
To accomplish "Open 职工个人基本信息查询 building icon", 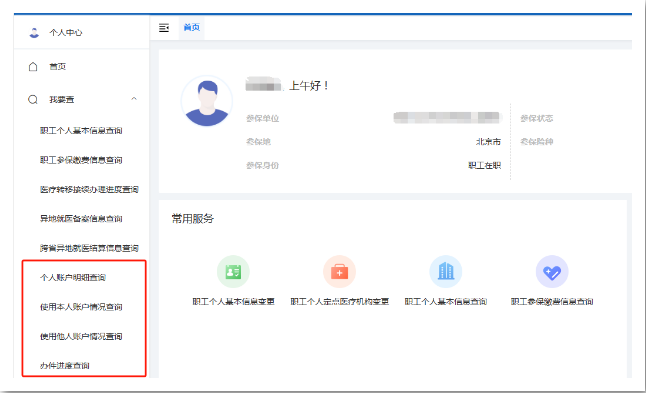I will pos(446,271).
